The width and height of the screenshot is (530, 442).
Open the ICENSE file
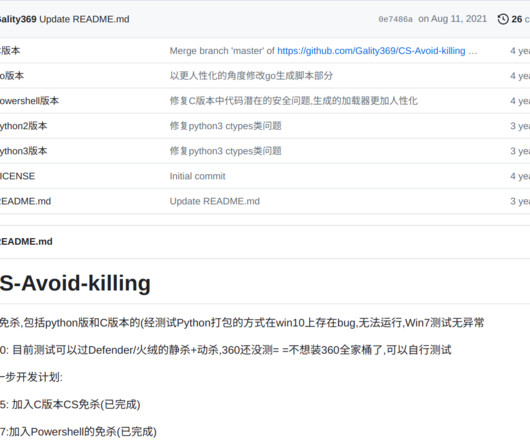click(17, 176)
